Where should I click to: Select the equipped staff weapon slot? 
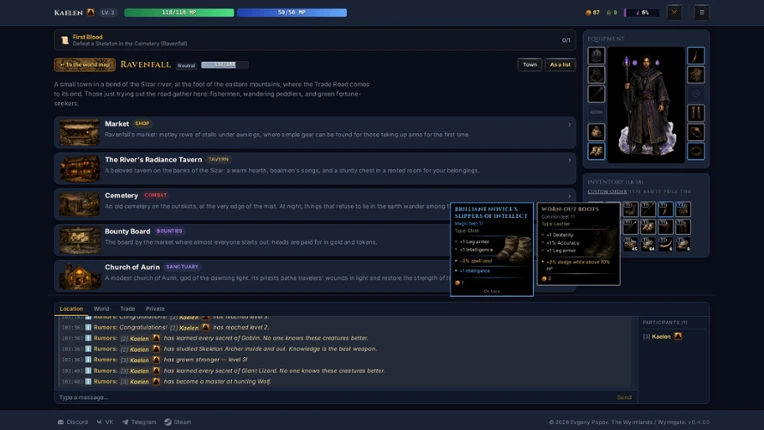(596, 94)
